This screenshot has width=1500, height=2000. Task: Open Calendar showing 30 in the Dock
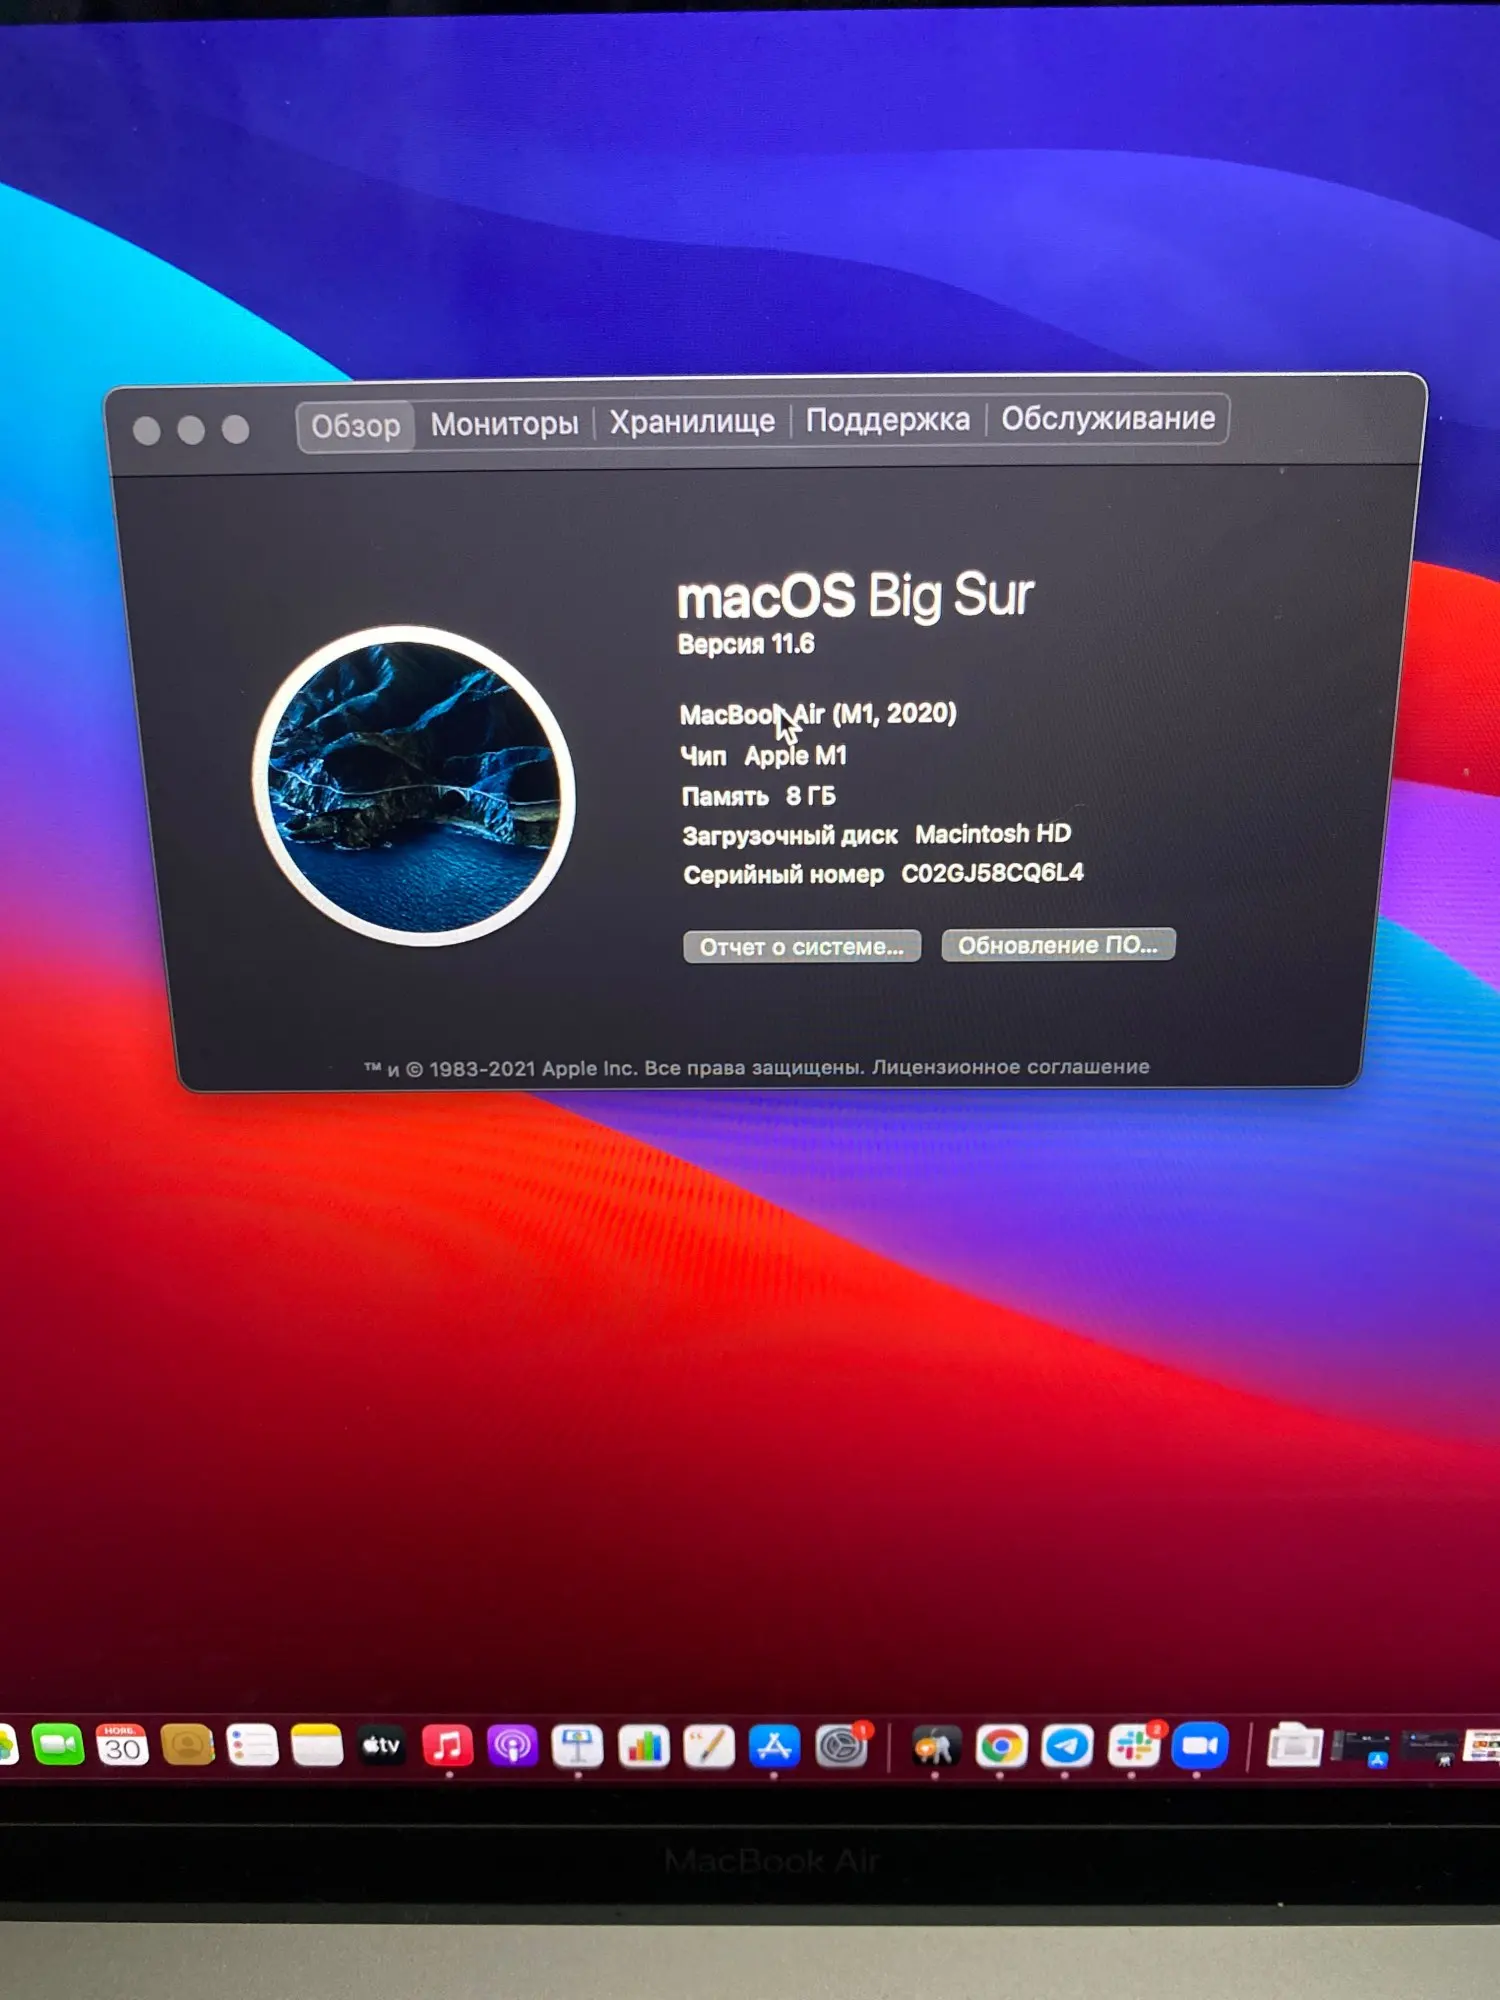point(122,1746)
